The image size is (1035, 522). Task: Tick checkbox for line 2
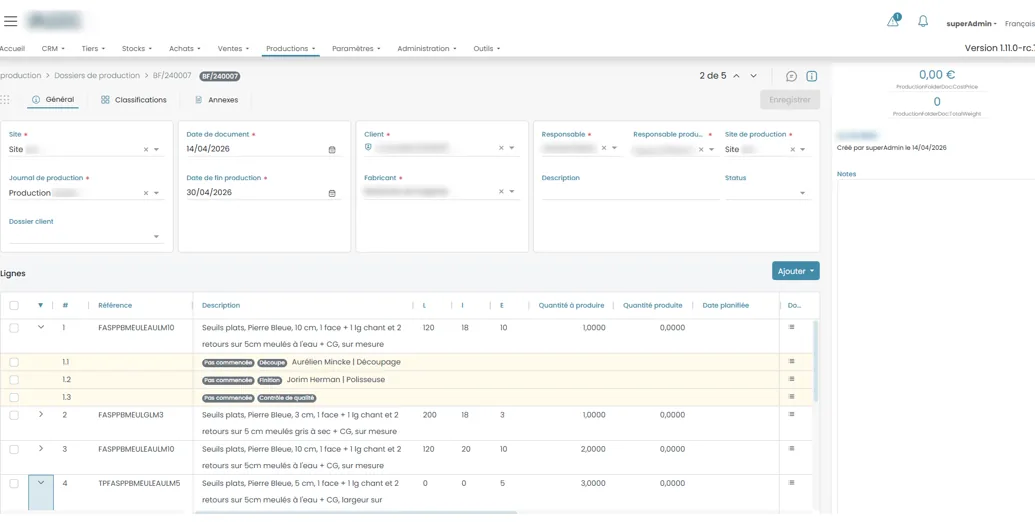tap(14, 415)
